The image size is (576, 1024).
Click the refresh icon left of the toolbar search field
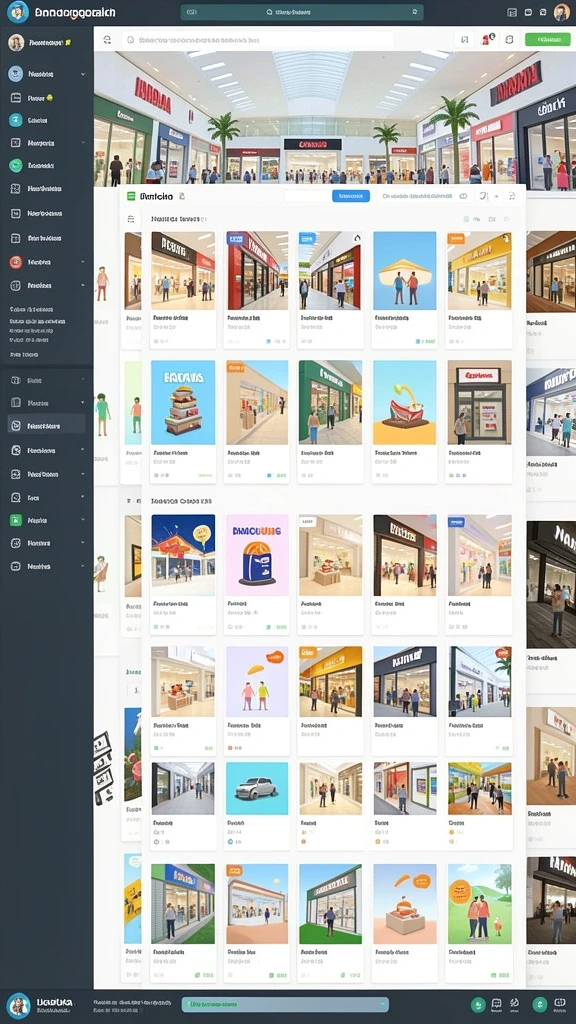tap(107, 40)
